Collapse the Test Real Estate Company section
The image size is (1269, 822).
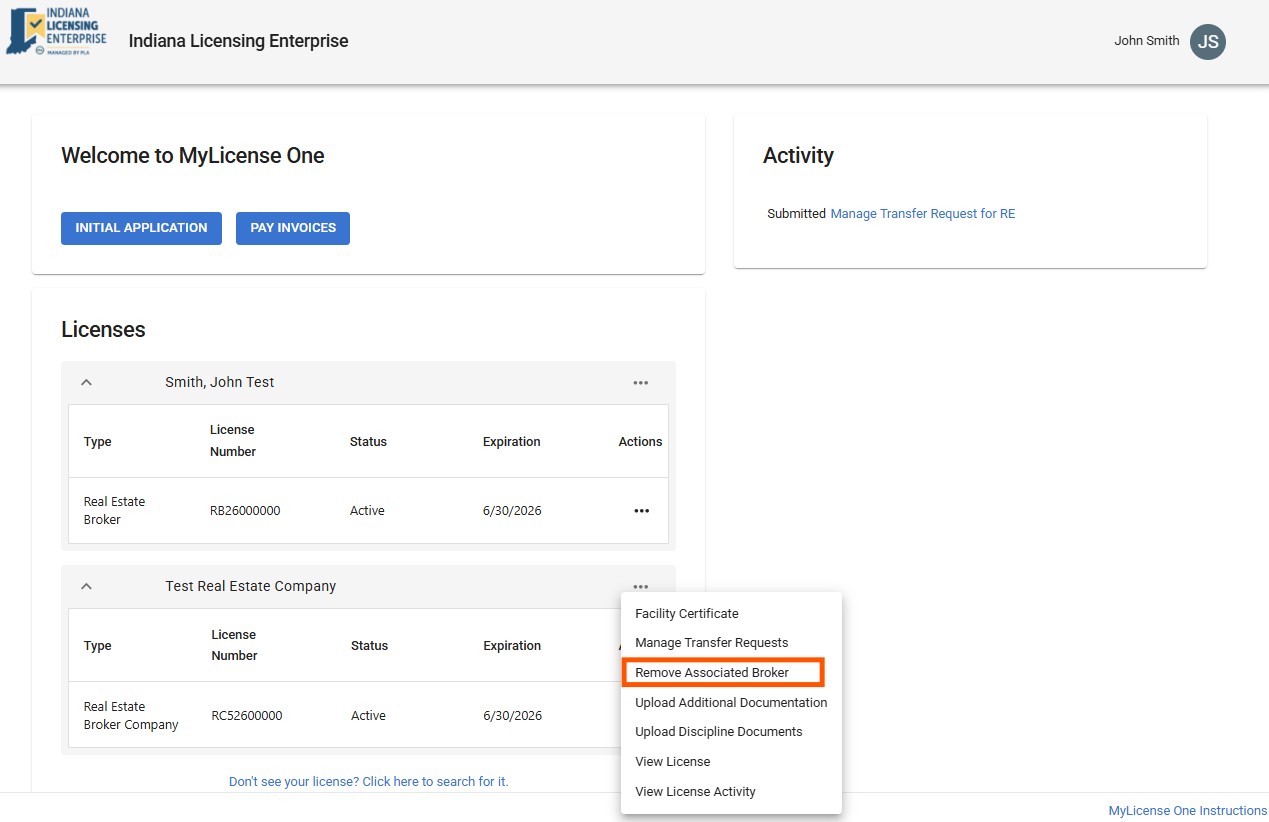[87, 587]
